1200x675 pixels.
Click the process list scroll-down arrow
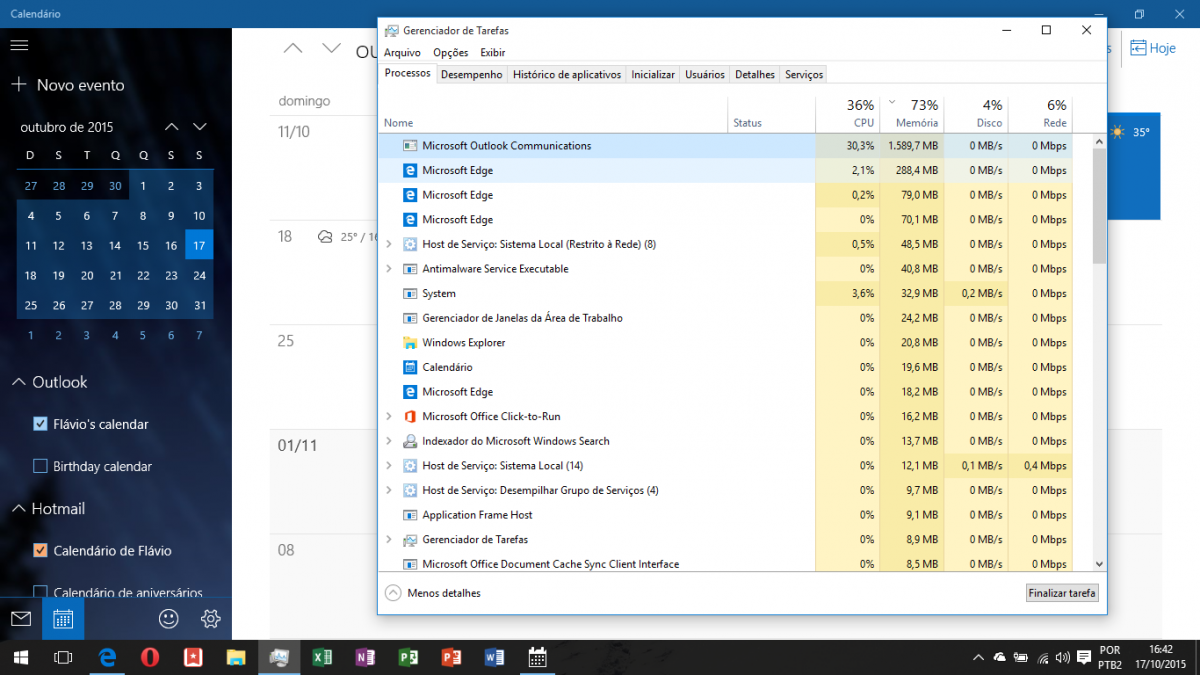(x=1100, y=564)
